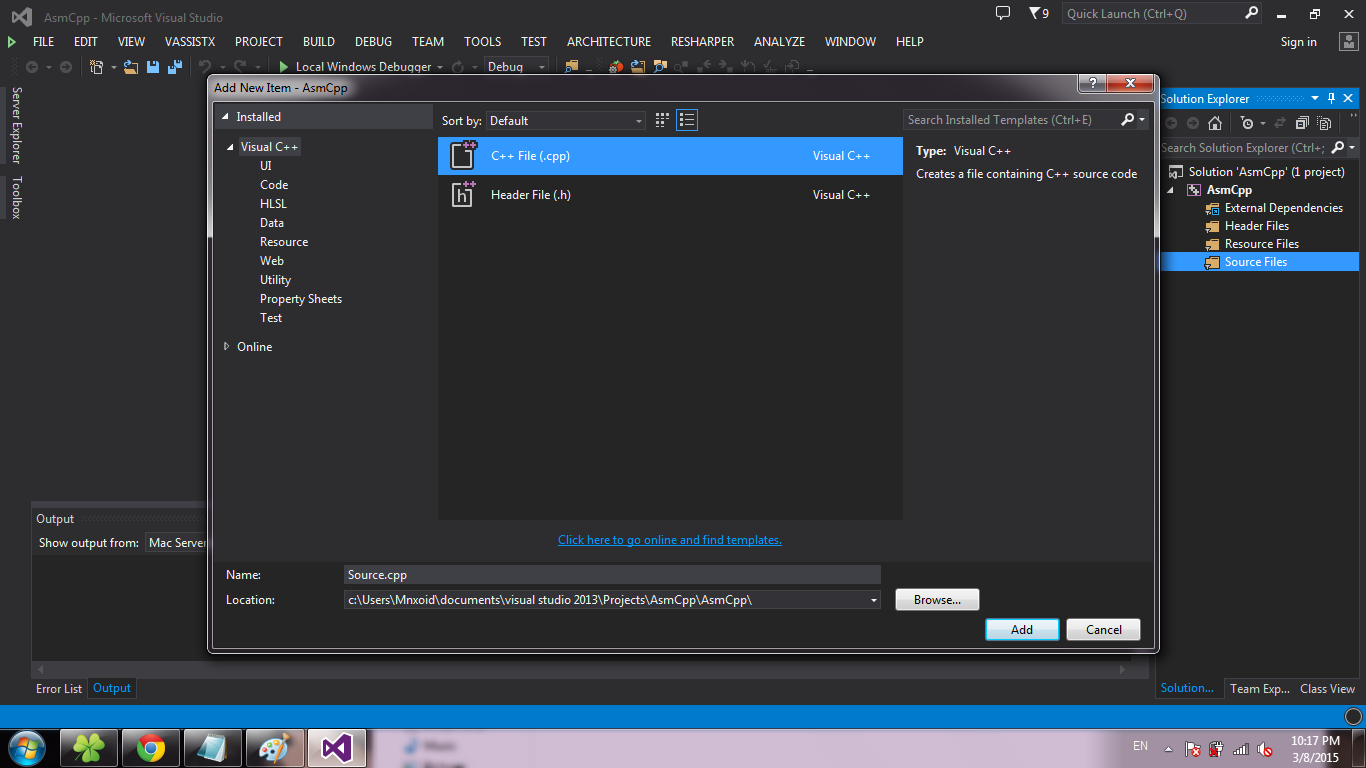Open the Debug configuration dropdown
This screenshot has width=1366, height=768.
click(517, 67)
